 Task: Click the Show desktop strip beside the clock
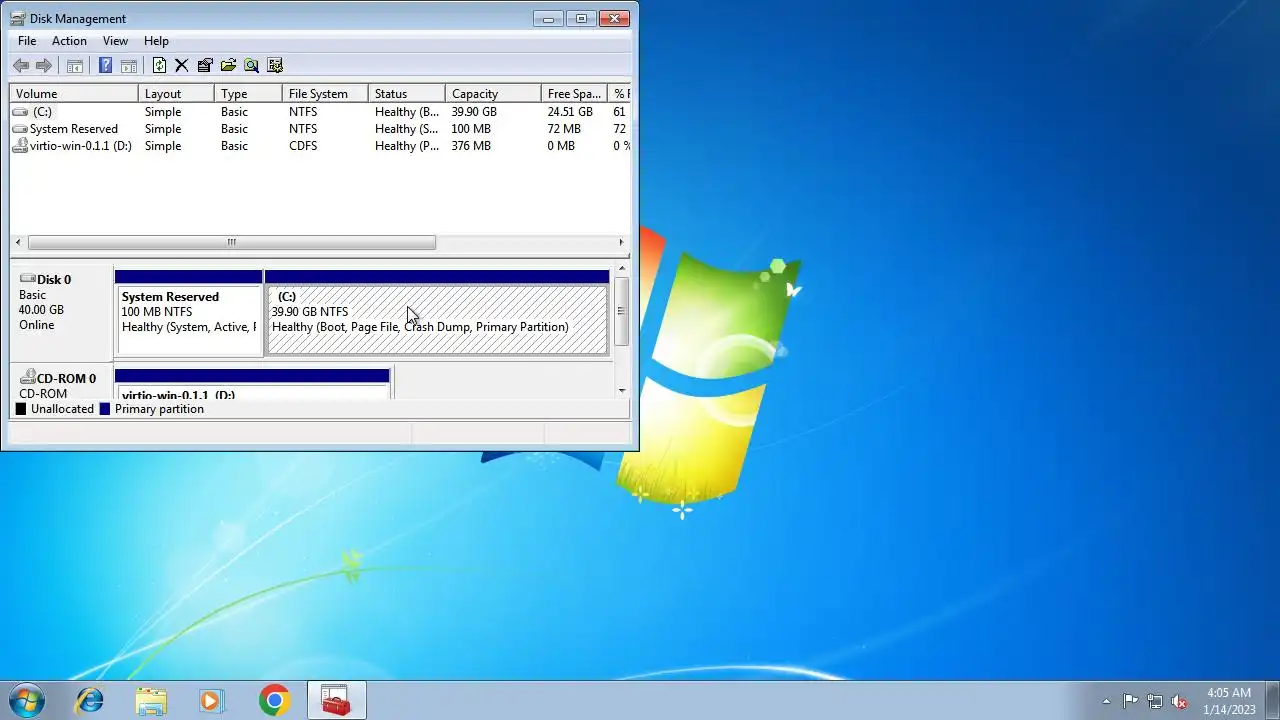(x=1272, y=700)
